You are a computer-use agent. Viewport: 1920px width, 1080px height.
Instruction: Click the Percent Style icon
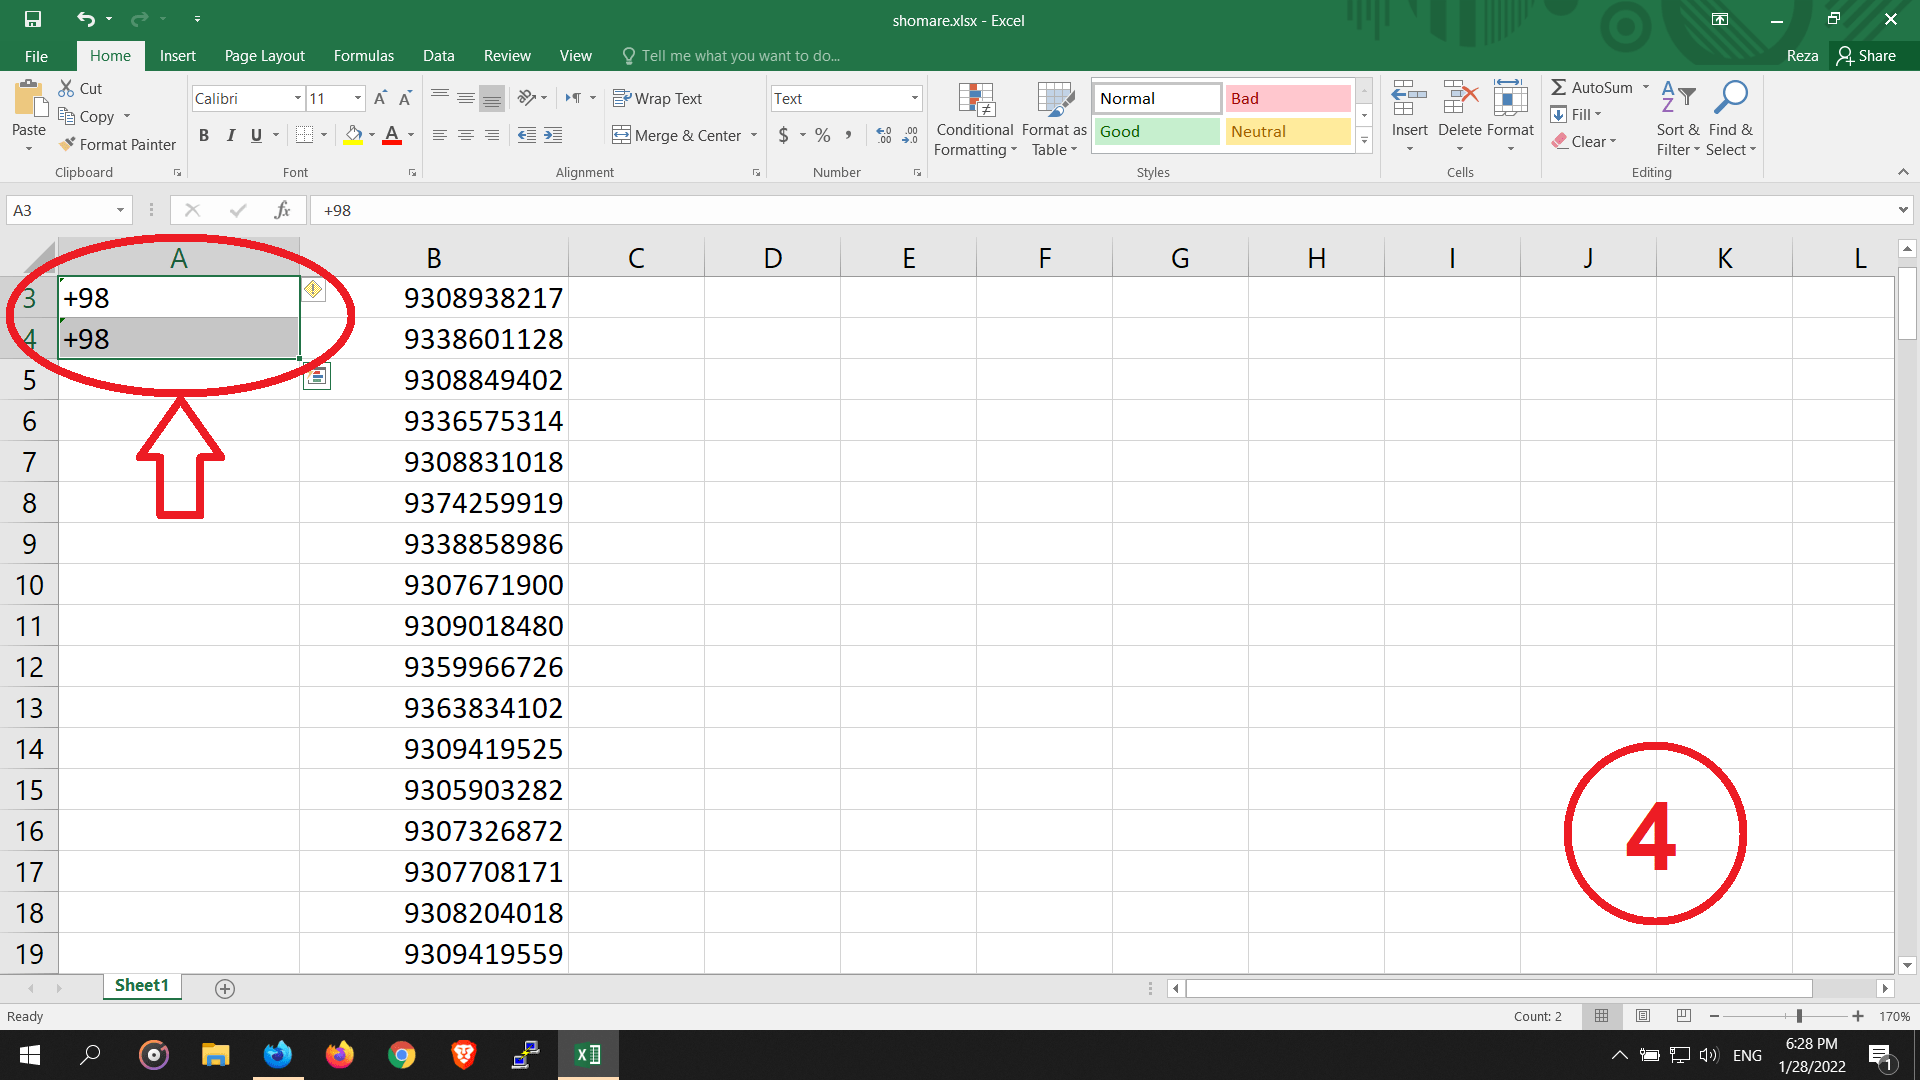(822, 135)
